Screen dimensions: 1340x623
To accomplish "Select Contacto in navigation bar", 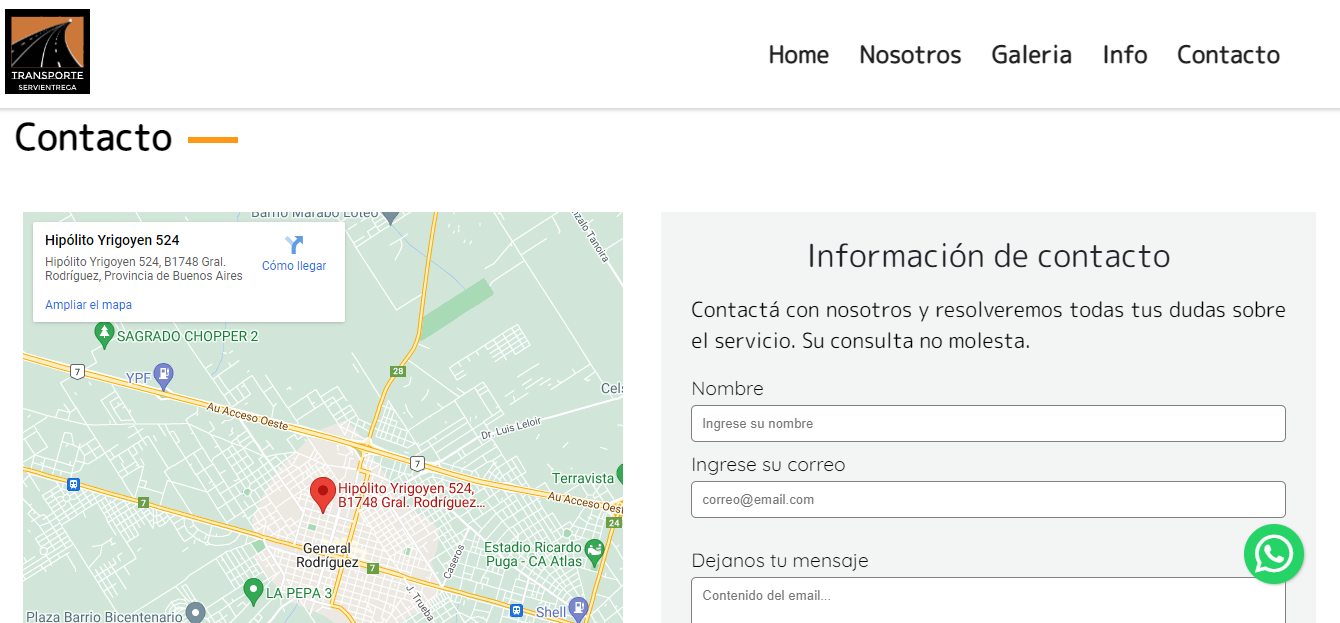I will [1228, 55].
